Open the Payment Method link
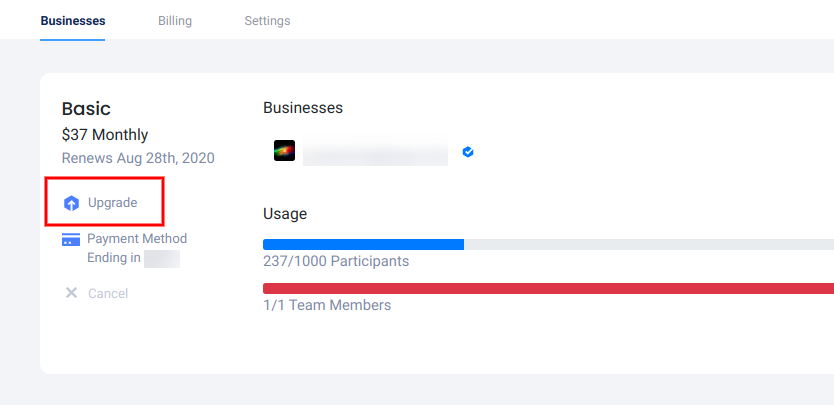The width and height of the screenshot is (834, 405). pos(137,239)
